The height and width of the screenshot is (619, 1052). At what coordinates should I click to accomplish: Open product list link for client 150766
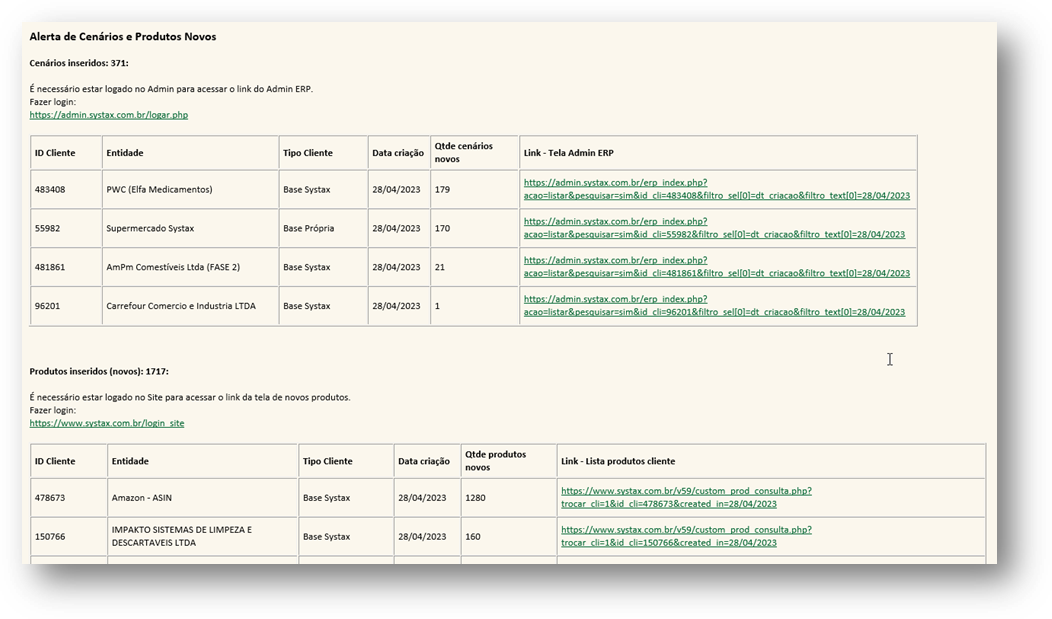686,537
